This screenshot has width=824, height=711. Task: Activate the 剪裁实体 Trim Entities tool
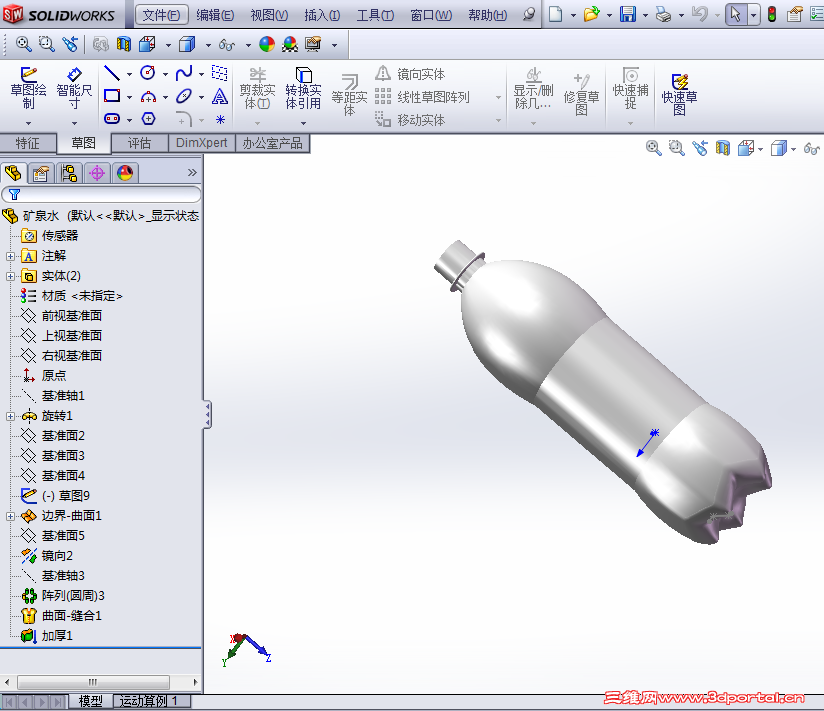coord(256,90)
